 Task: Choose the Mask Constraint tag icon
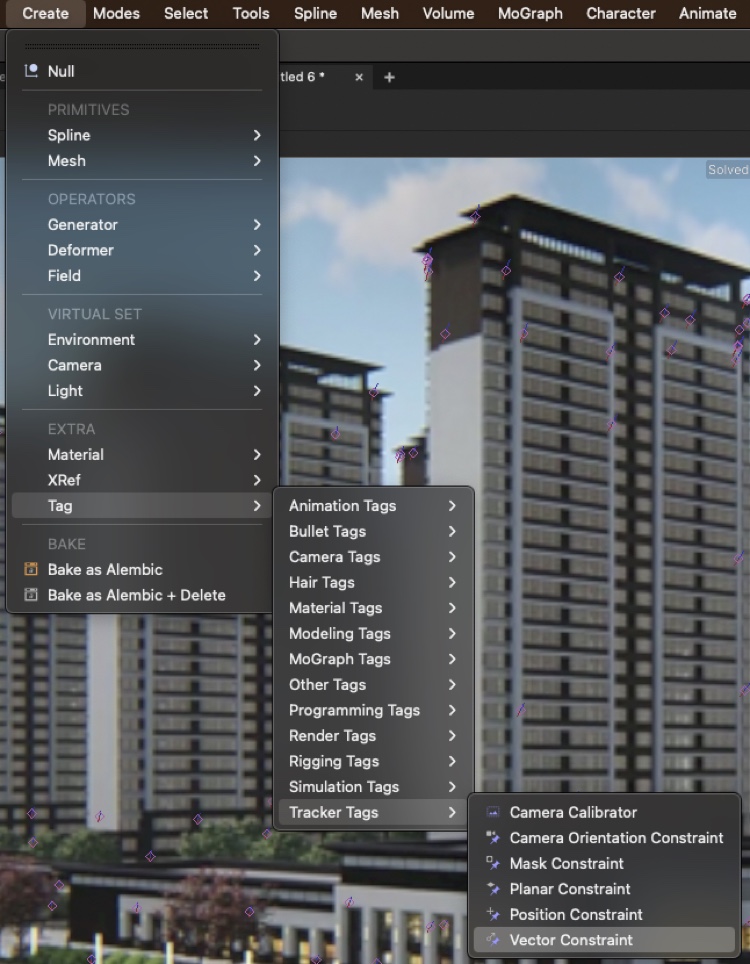(x=492, y=864)
